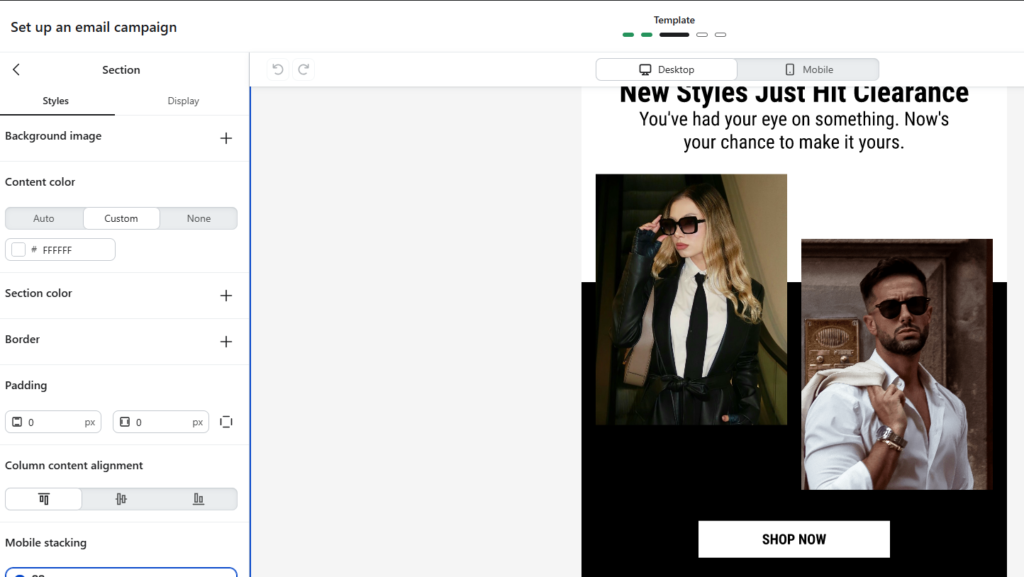Expand the Section color settings

(x=227, y=295)
